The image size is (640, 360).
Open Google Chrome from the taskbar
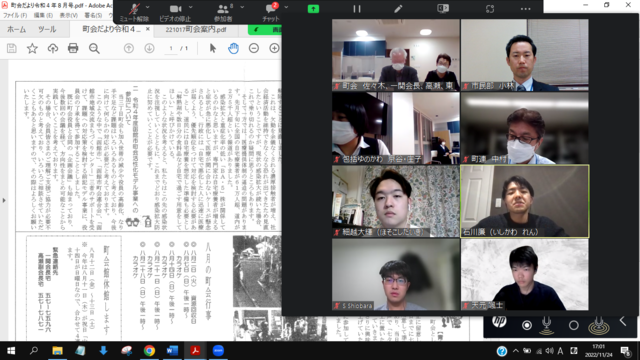[x=149, y=351]
